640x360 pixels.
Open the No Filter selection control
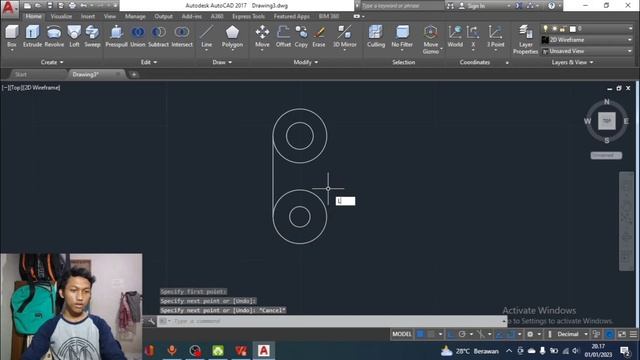pyautogui.click(x=402, y=36)
